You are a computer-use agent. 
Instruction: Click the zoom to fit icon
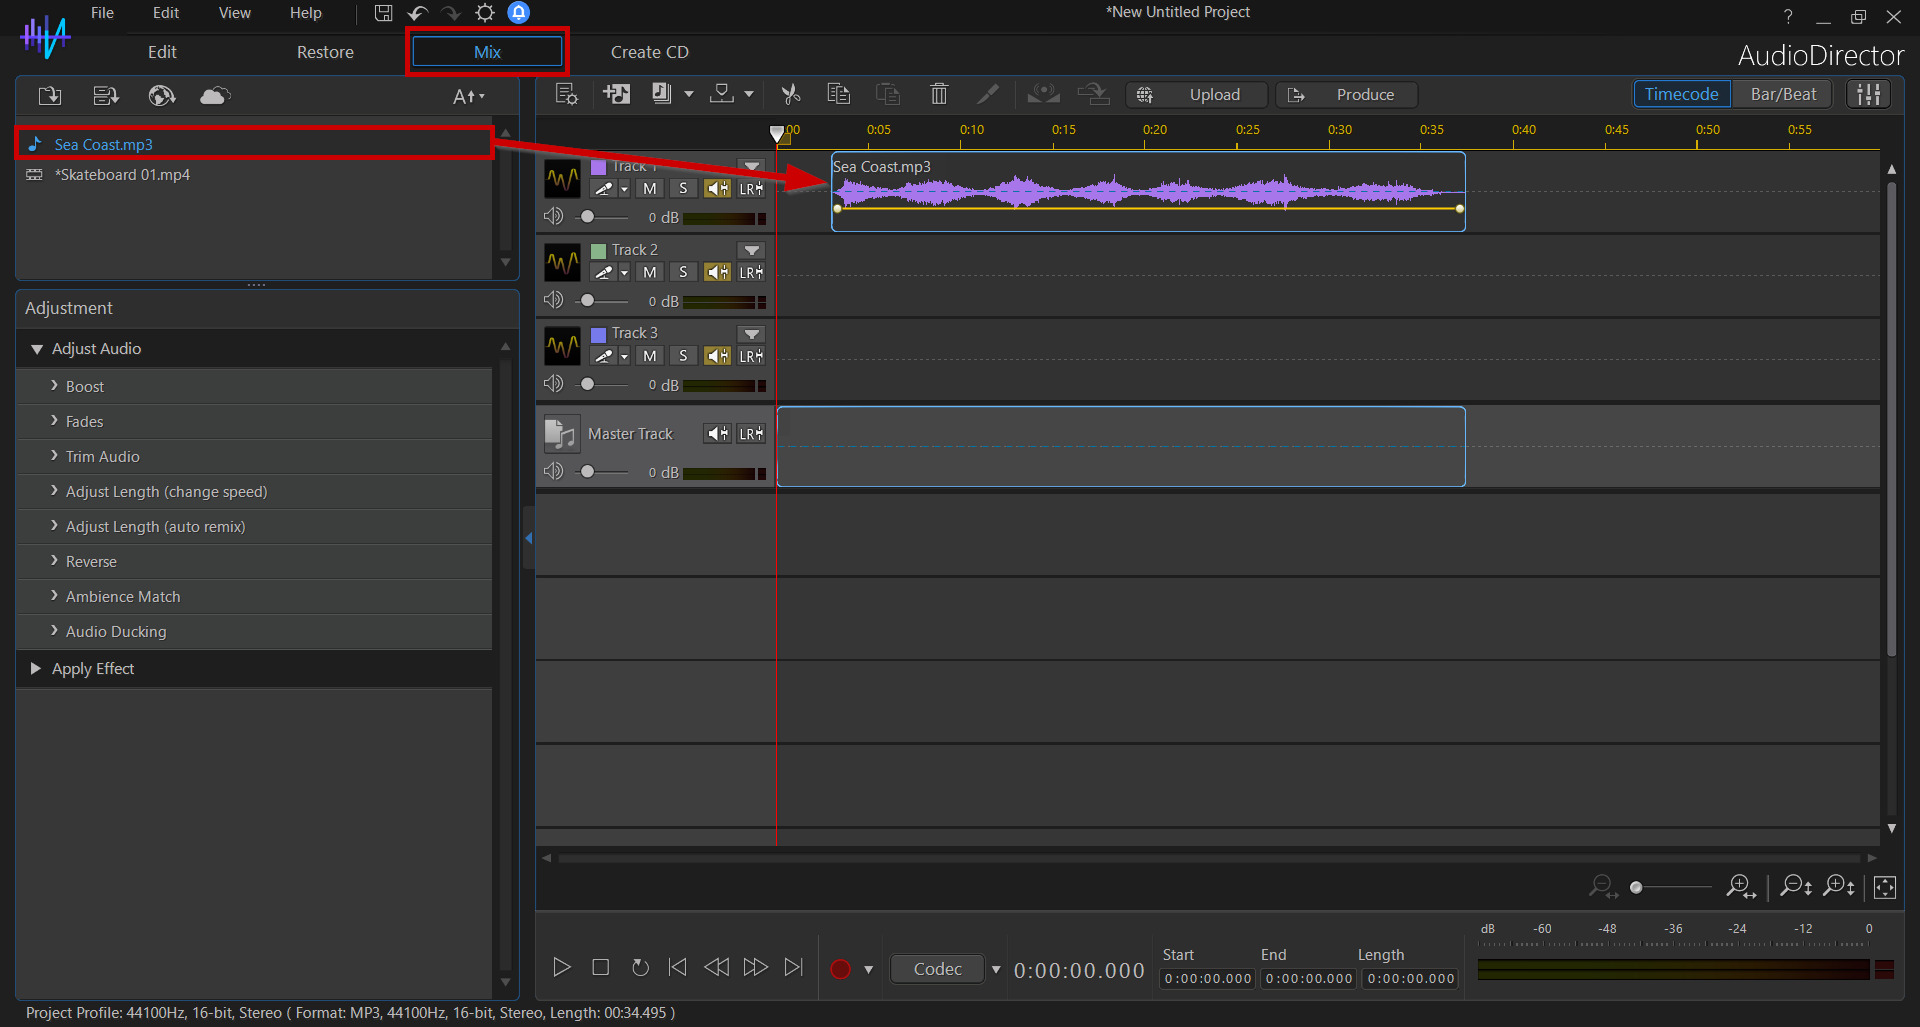1884,887
